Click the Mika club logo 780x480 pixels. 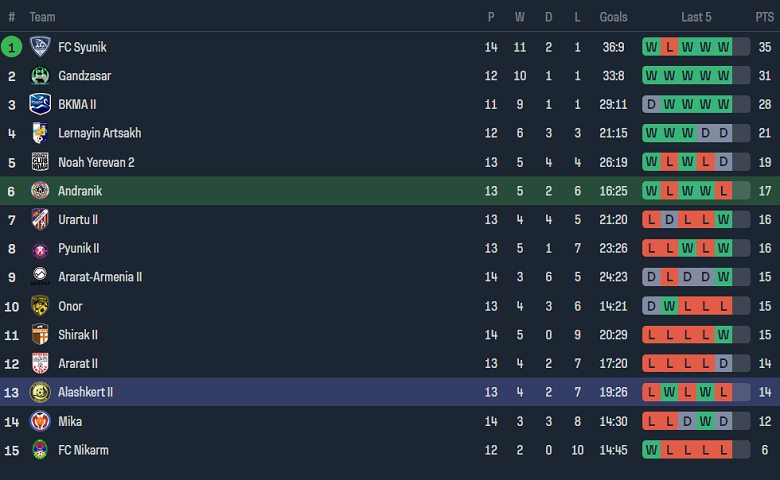(40, 421)
